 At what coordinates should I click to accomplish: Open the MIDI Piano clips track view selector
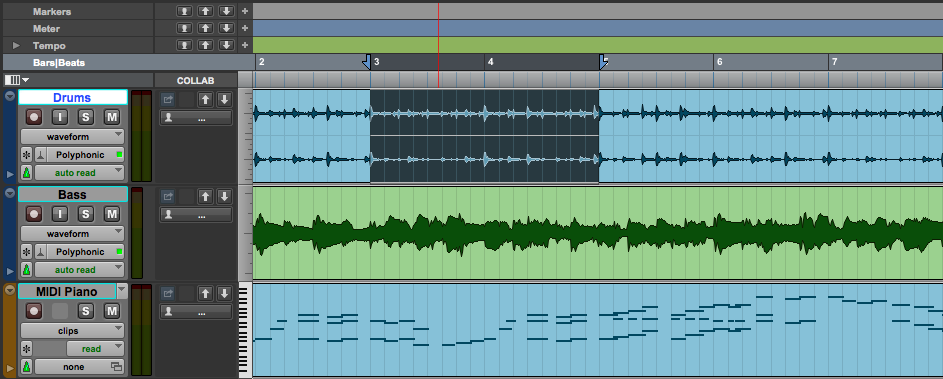(73, 331)
